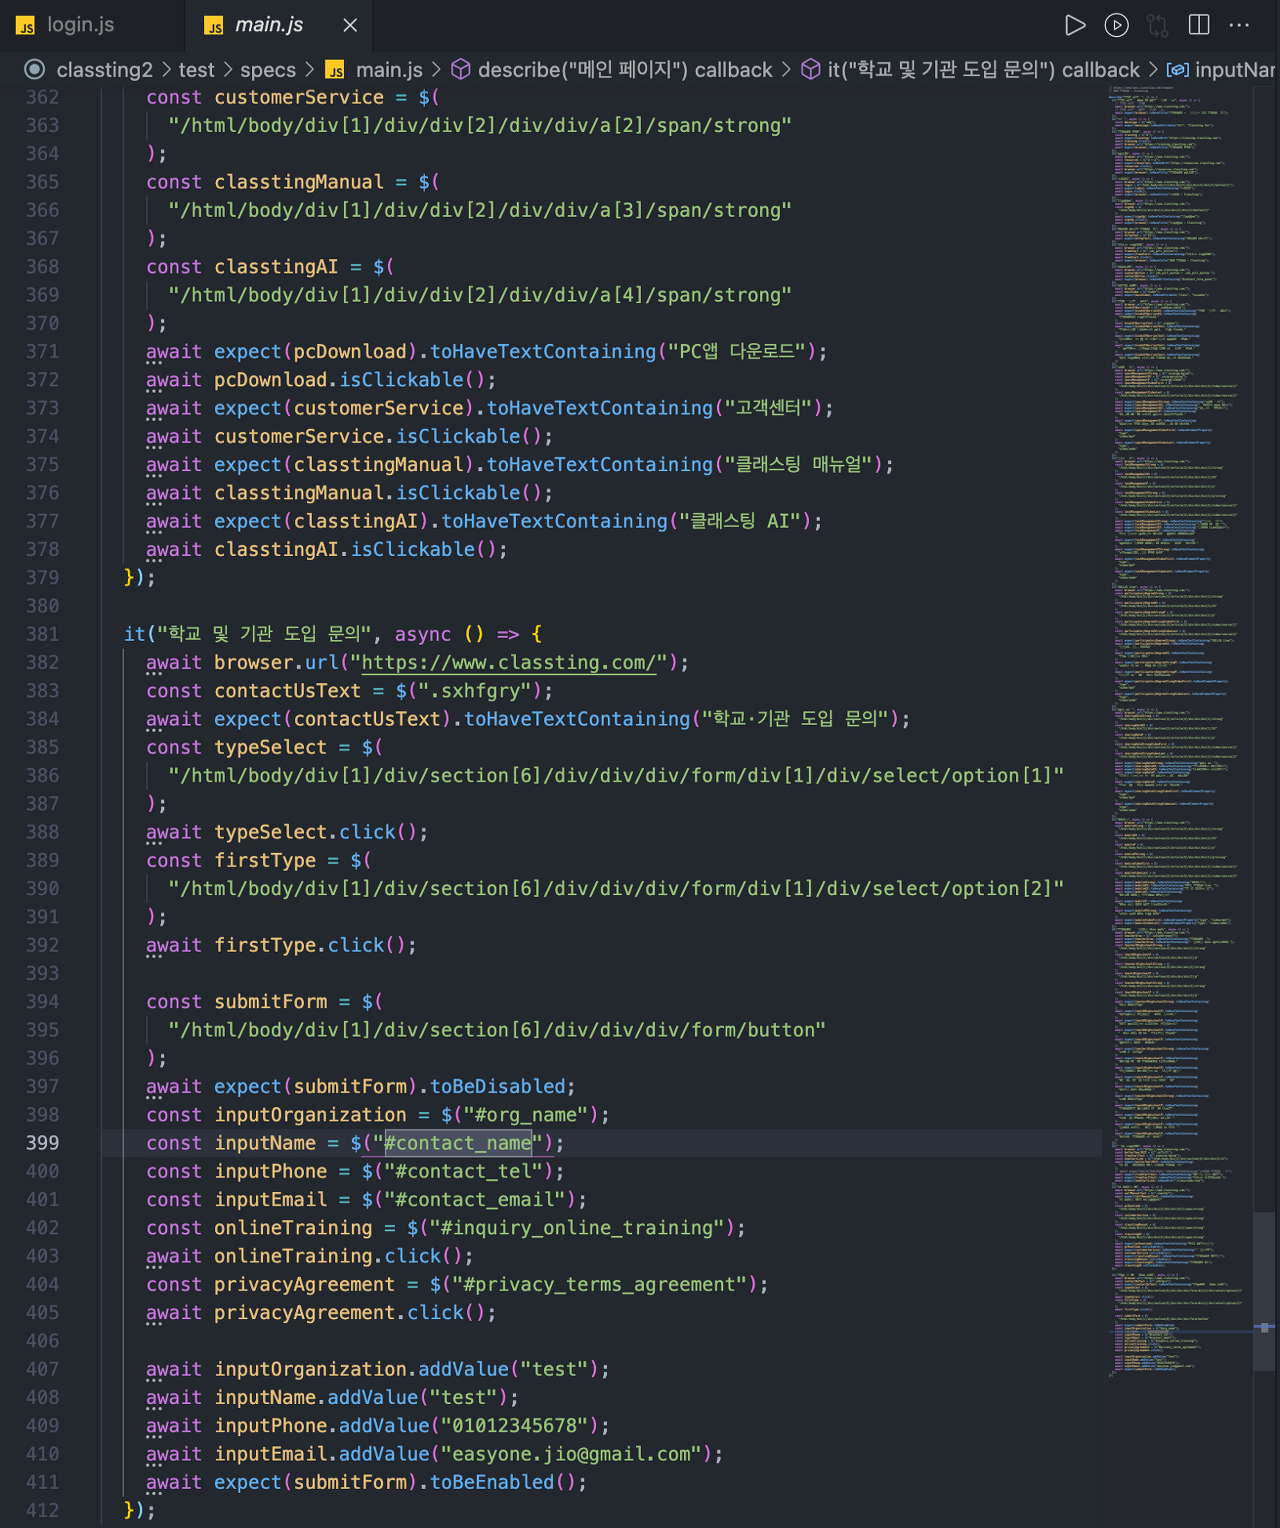Screen dimensions: 1280x1528
Task: Click the minimap viewport slider
Action: point(1265,1290)
